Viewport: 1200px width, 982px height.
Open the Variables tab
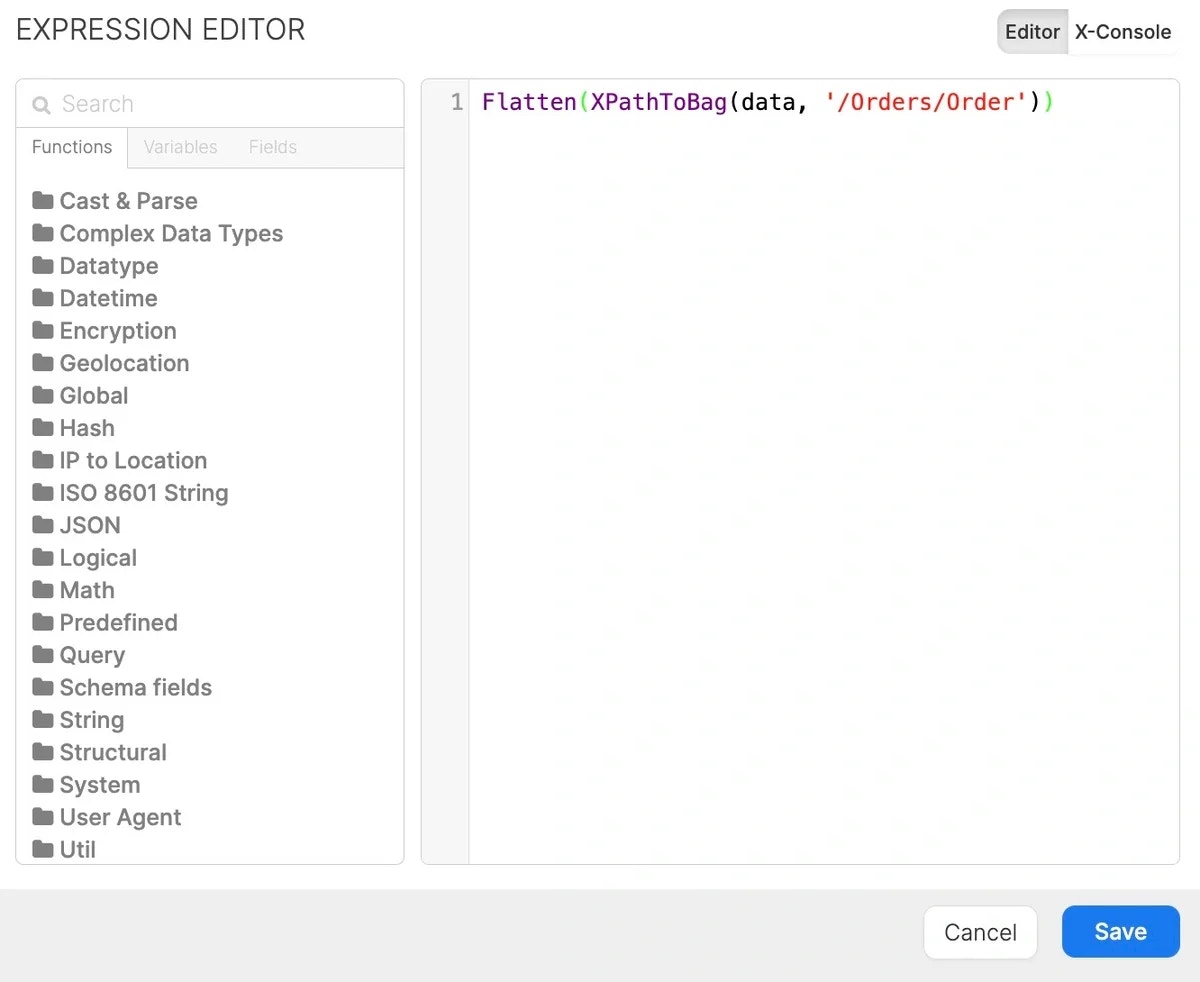tap(180, 147)
